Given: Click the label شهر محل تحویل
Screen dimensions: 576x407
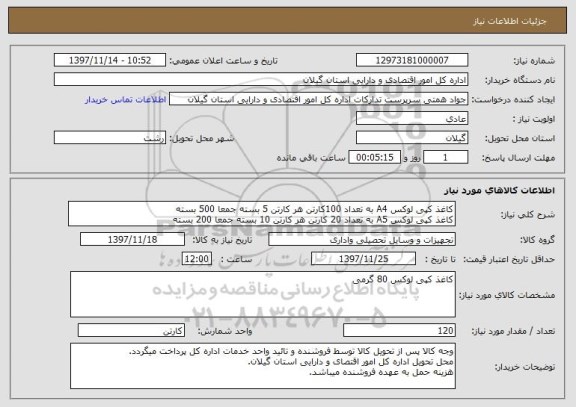Looking at the screenshot, I should 202,138.
